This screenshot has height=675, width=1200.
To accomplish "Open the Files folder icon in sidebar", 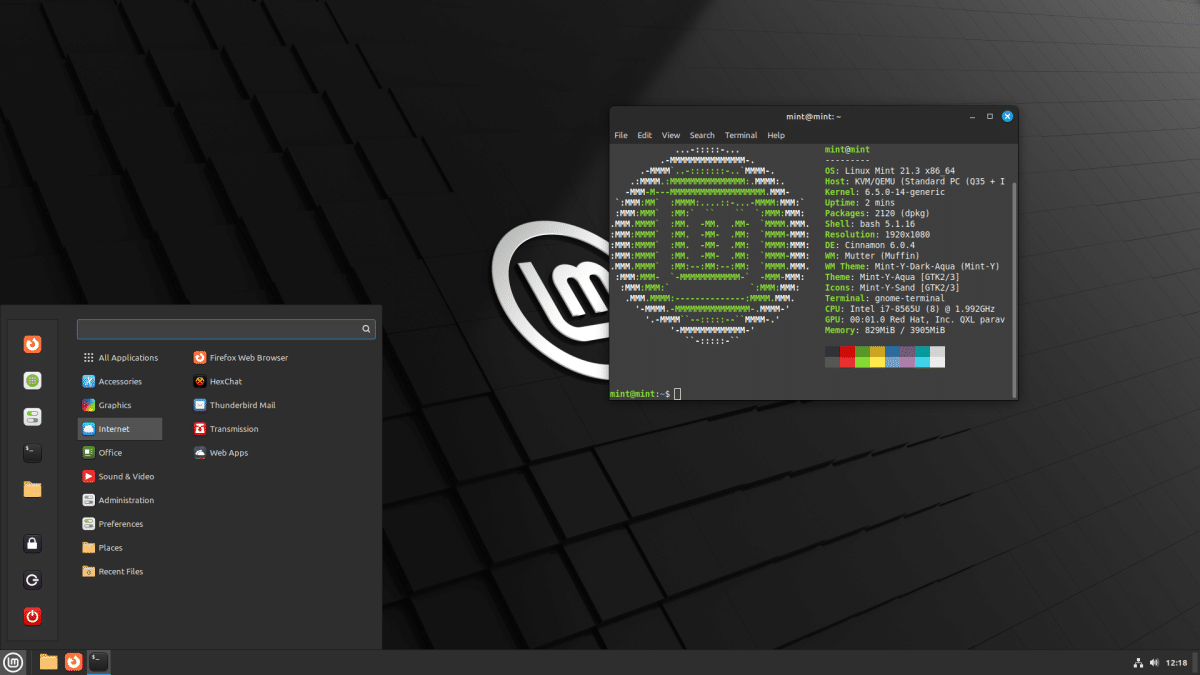I will point(32,489).
